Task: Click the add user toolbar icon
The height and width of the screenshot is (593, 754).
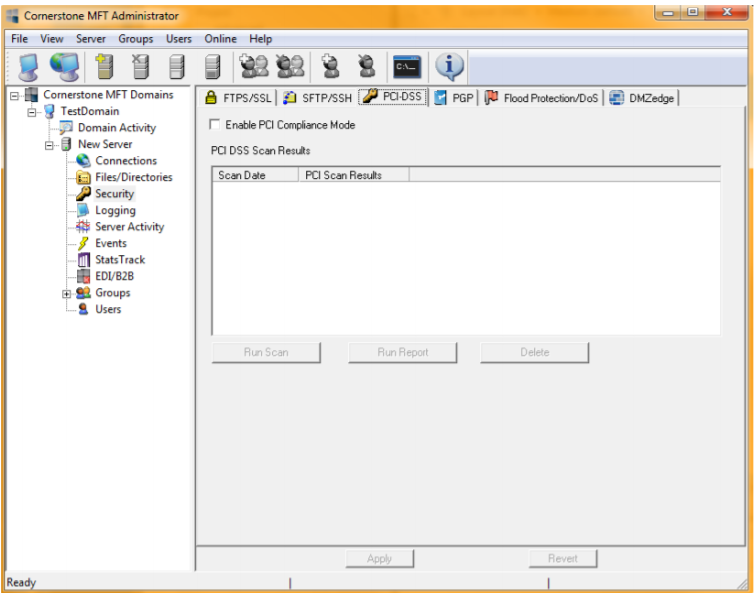Action: [330, 66]
